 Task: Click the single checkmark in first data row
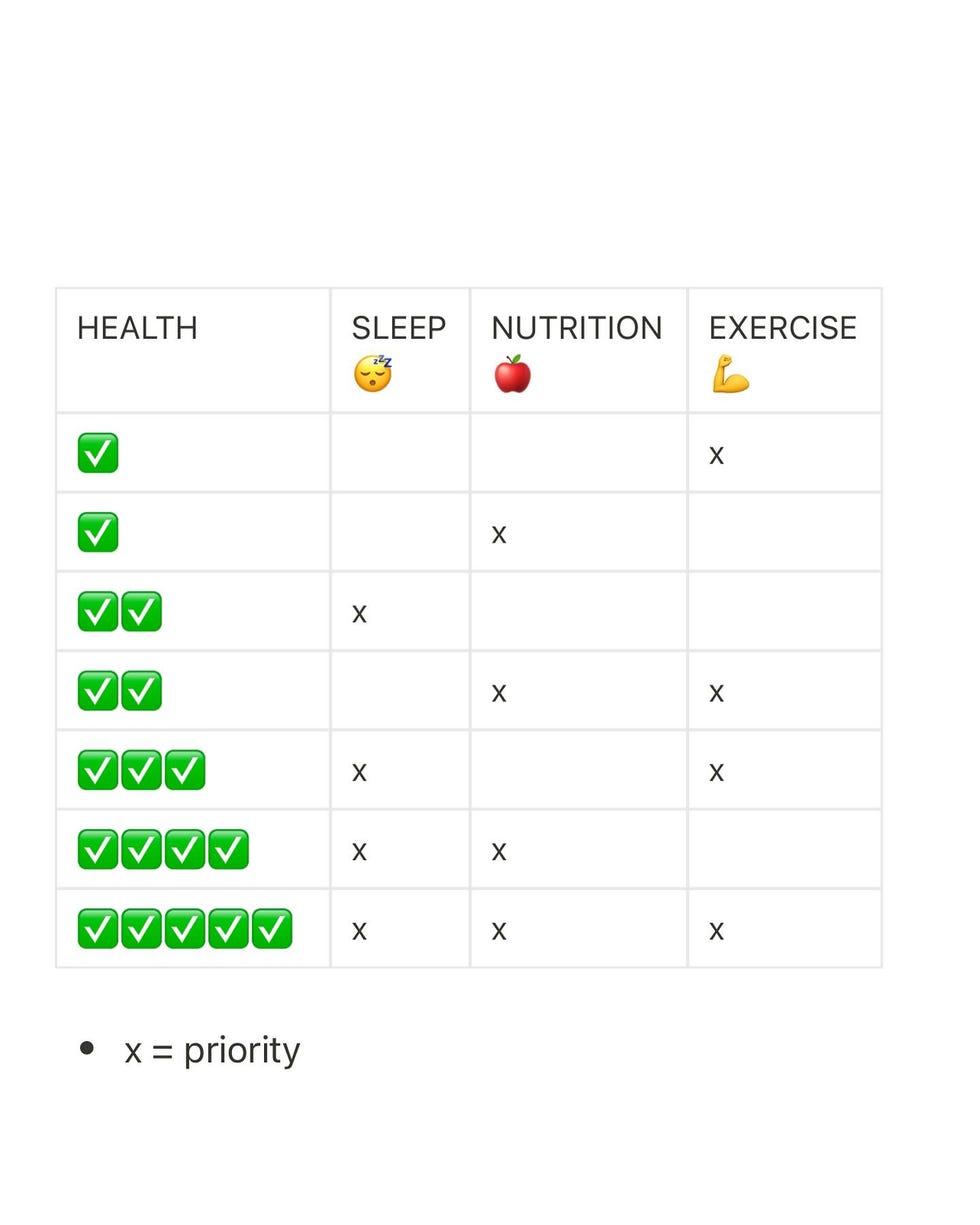click(x=98, y=453)
